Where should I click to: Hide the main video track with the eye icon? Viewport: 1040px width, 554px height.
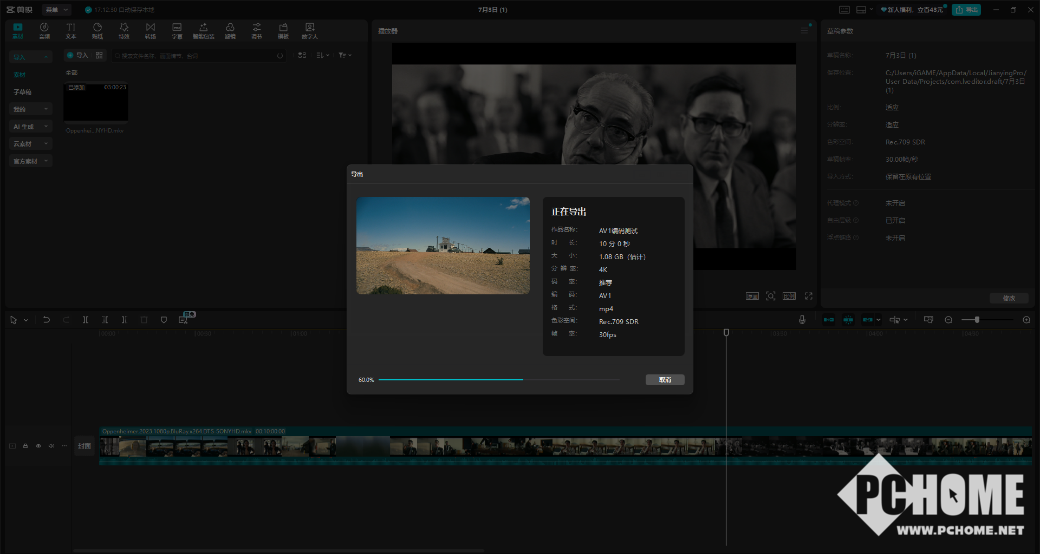click(x=38, y=446)
